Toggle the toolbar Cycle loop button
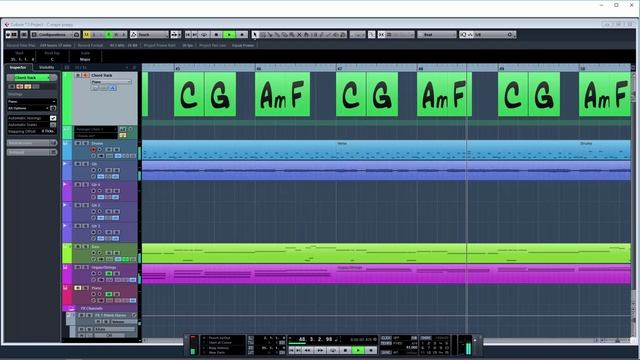The width and height of the screenshot is (640, 360). pyautogui.click(x=204, y=35)
